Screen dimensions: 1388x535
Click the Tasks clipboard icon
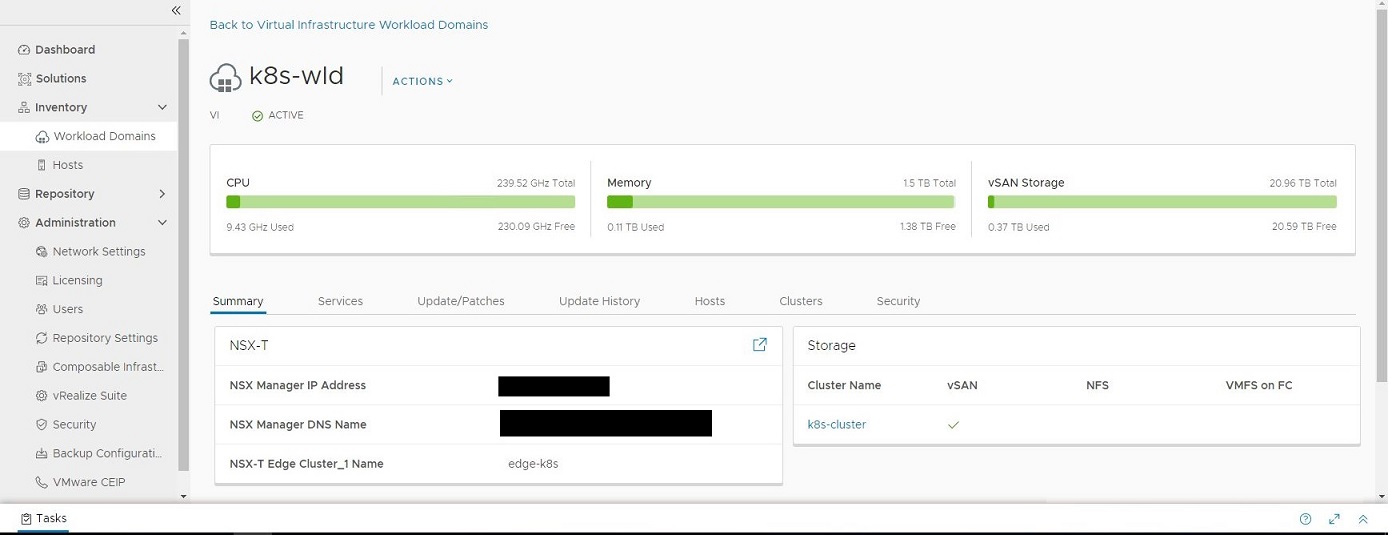(x=26, y=519)
